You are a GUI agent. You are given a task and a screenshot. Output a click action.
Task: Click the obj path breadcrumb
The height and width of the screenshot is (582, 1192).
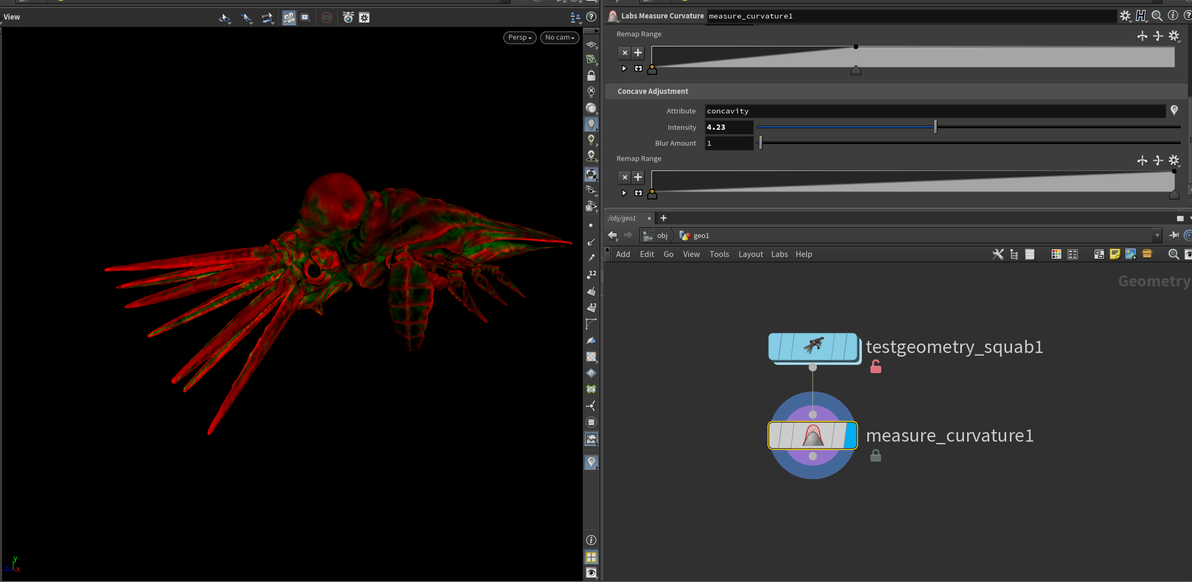point(656,236)
